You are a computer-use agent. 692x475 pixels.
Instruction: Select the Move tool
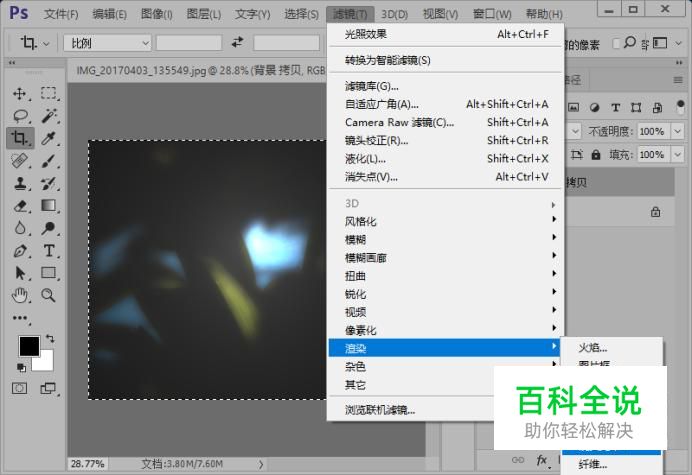click(x=19, y=94)
